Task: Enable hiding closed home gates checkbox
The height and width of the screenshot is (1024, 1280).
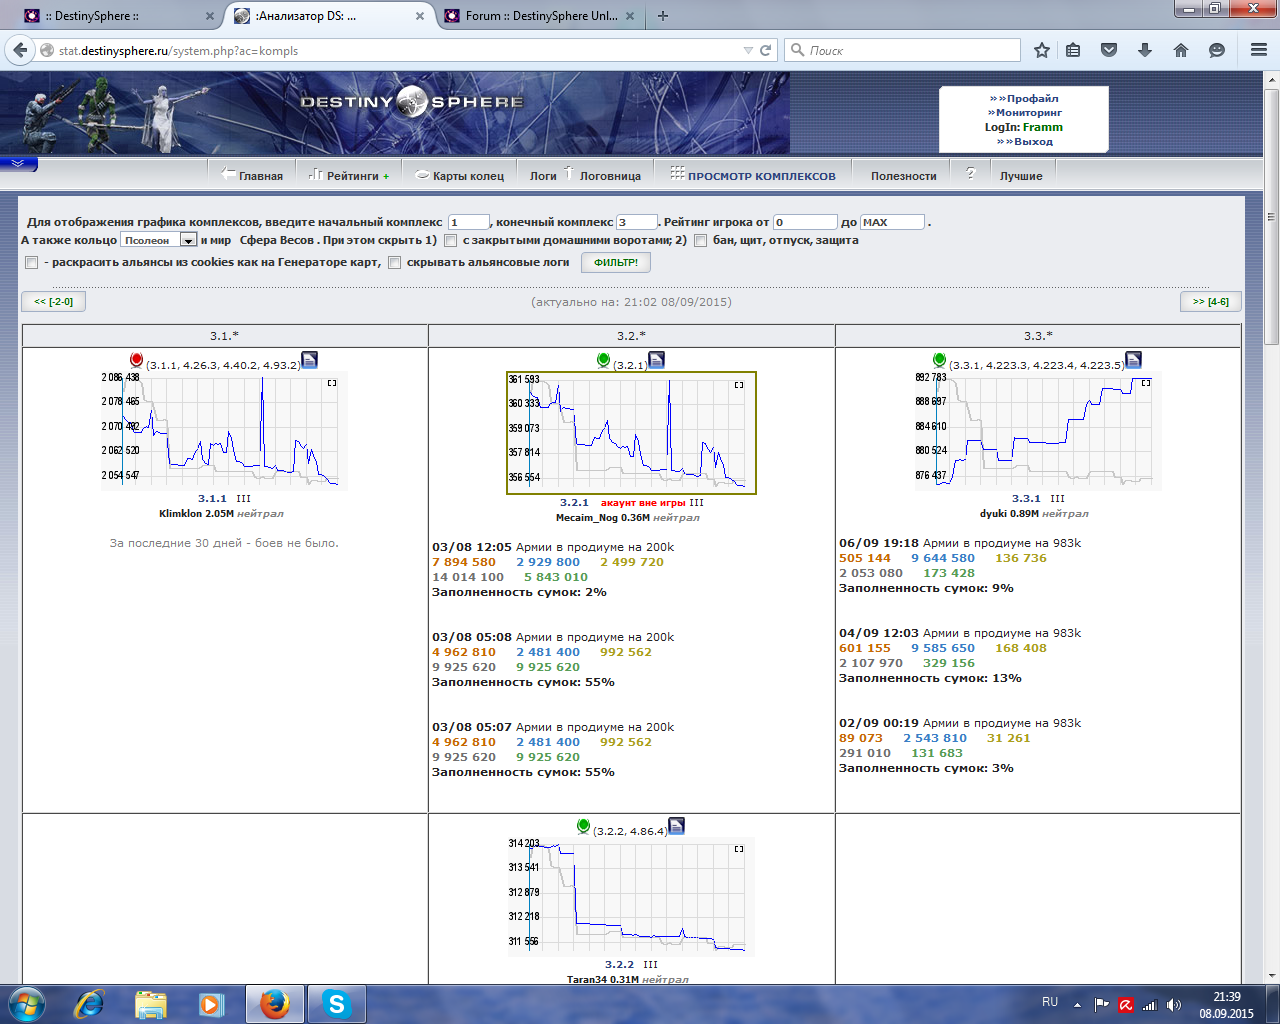Action: click(451, 240)
